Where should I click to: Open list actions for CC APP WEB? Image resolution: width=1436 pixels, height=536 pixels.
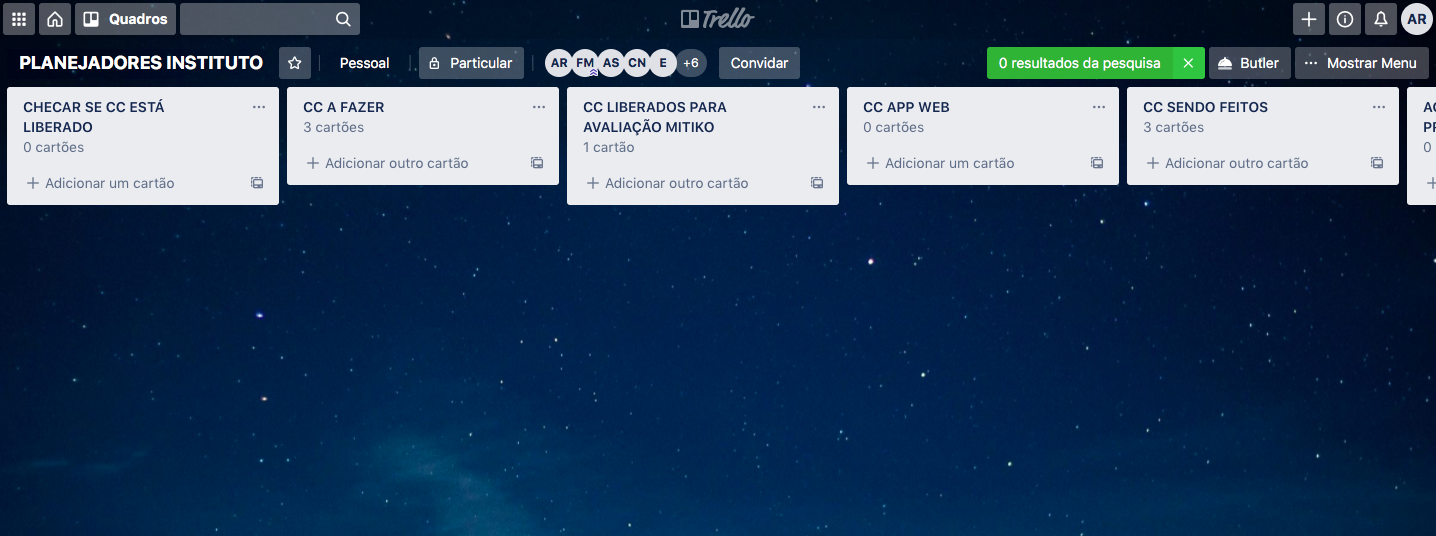coord(1099,107)
